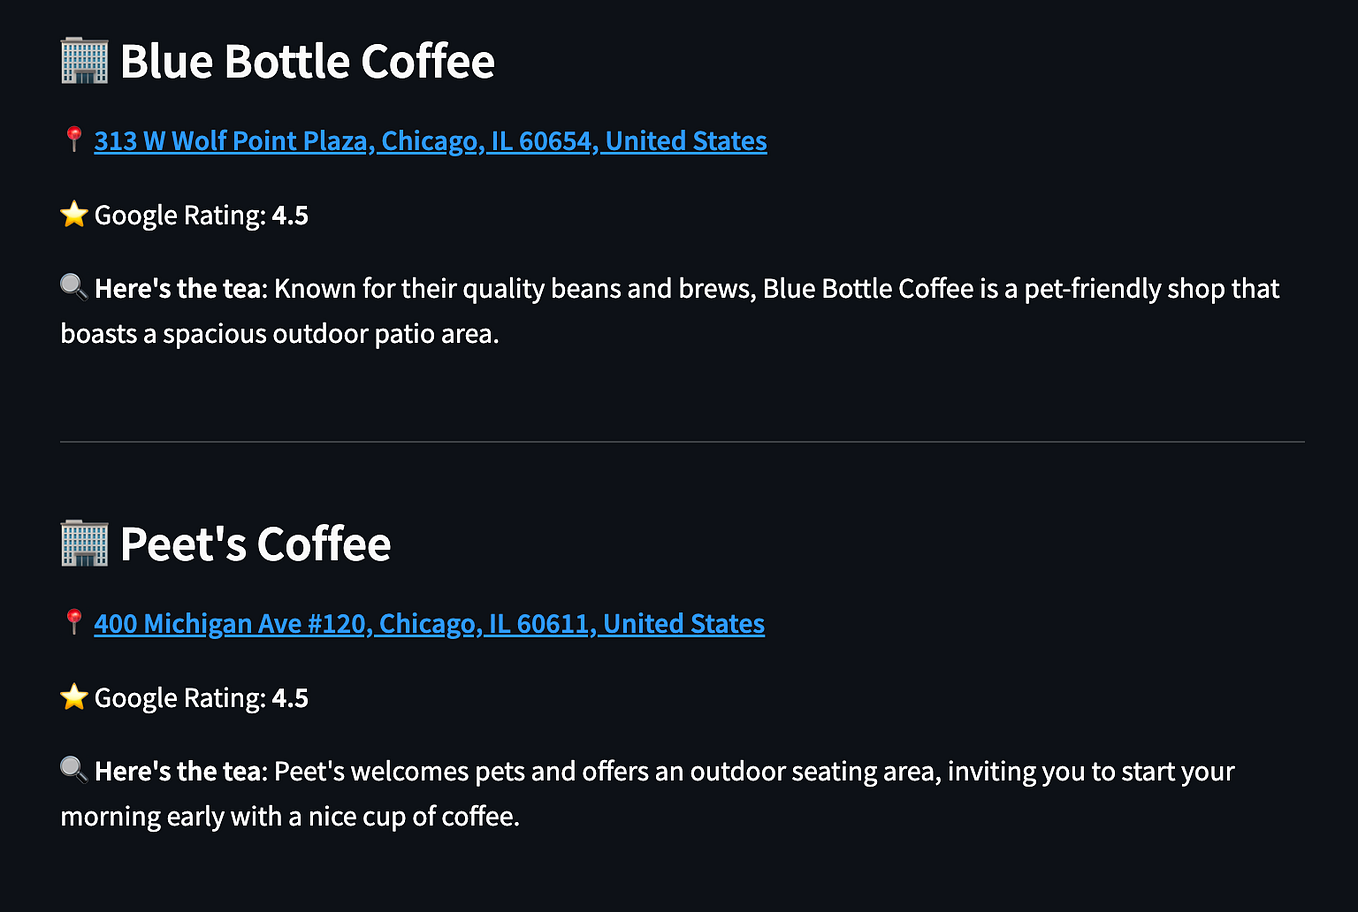Click the Blue Bottle Coffee heading text
Image resolution: width=1358 pixels, height=912 pixels.
click(x=307, y=62)
